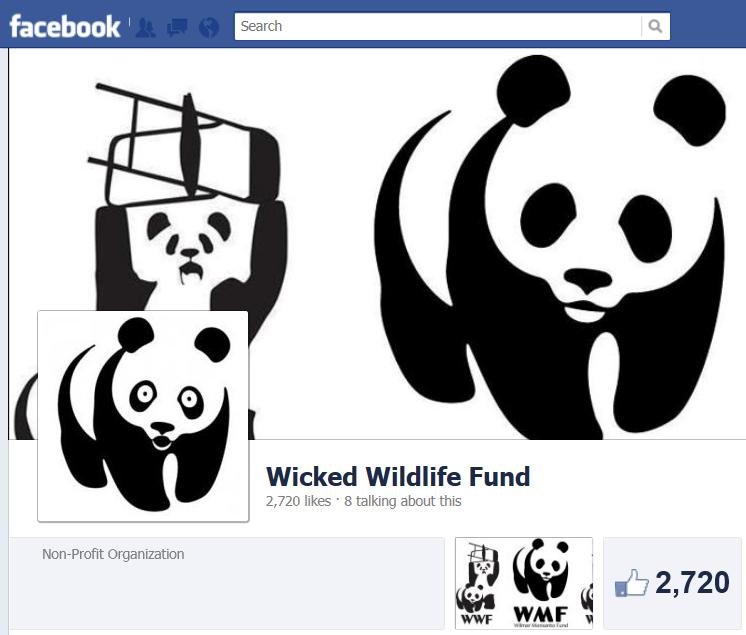Open the Wicked Wildlife Fund profile picture
Screen dimensions: 746x635
pyautogui.click(x=143, y=416)
